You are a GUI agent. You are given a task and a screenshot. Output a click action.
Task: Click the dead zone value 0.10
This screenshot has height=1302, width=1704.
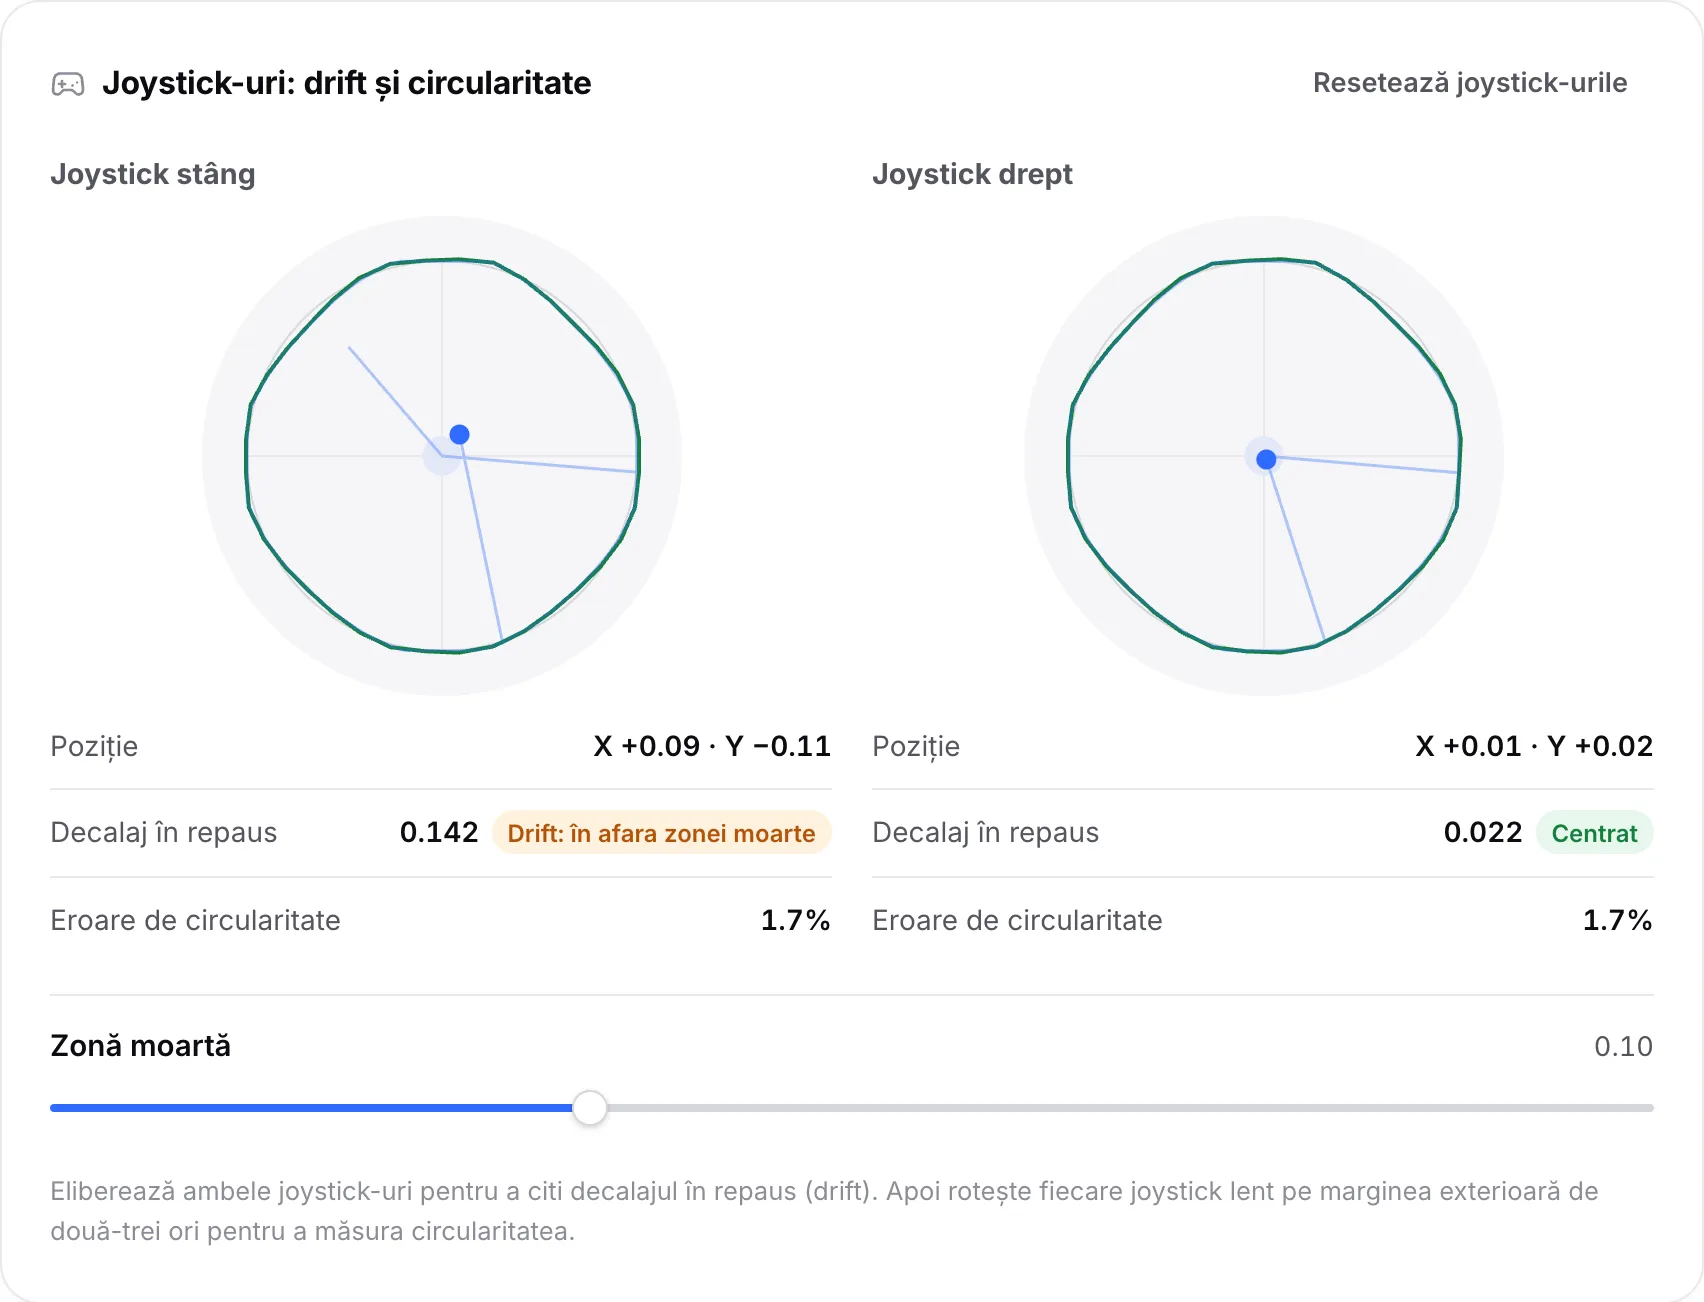1623,1046
